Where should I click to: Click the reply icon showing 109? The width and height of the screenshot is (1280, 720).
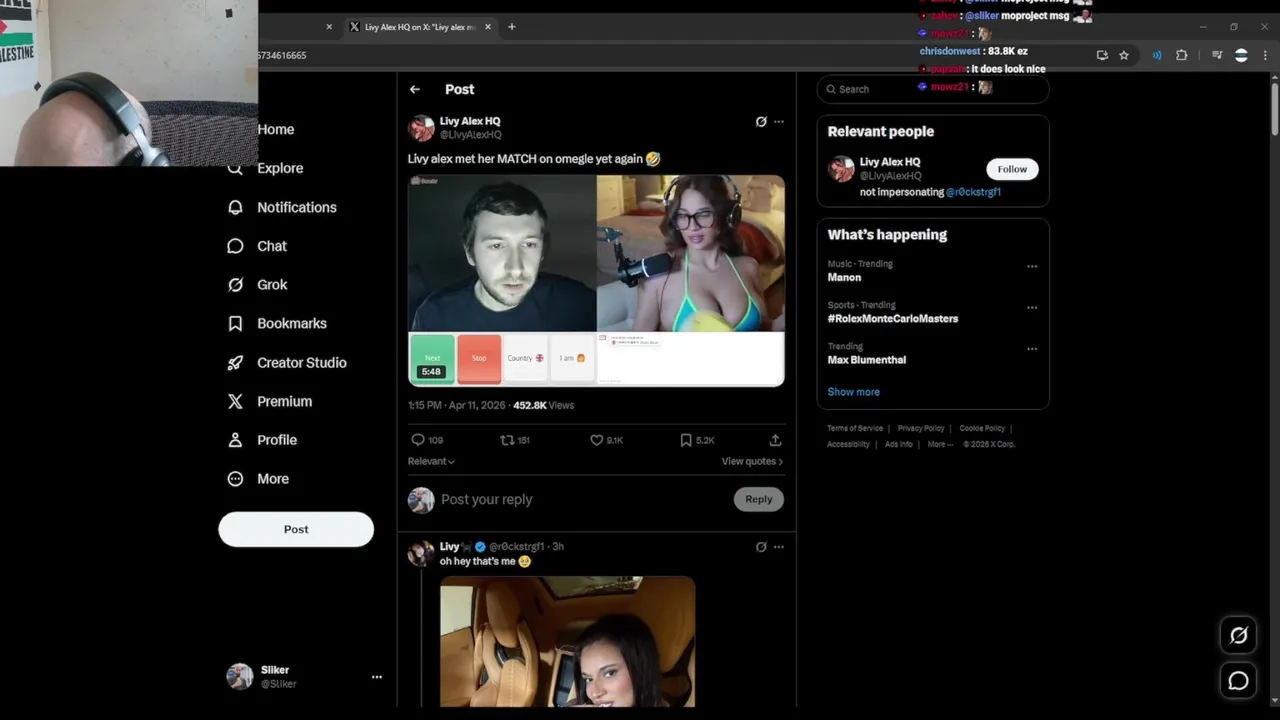point(418,440)
